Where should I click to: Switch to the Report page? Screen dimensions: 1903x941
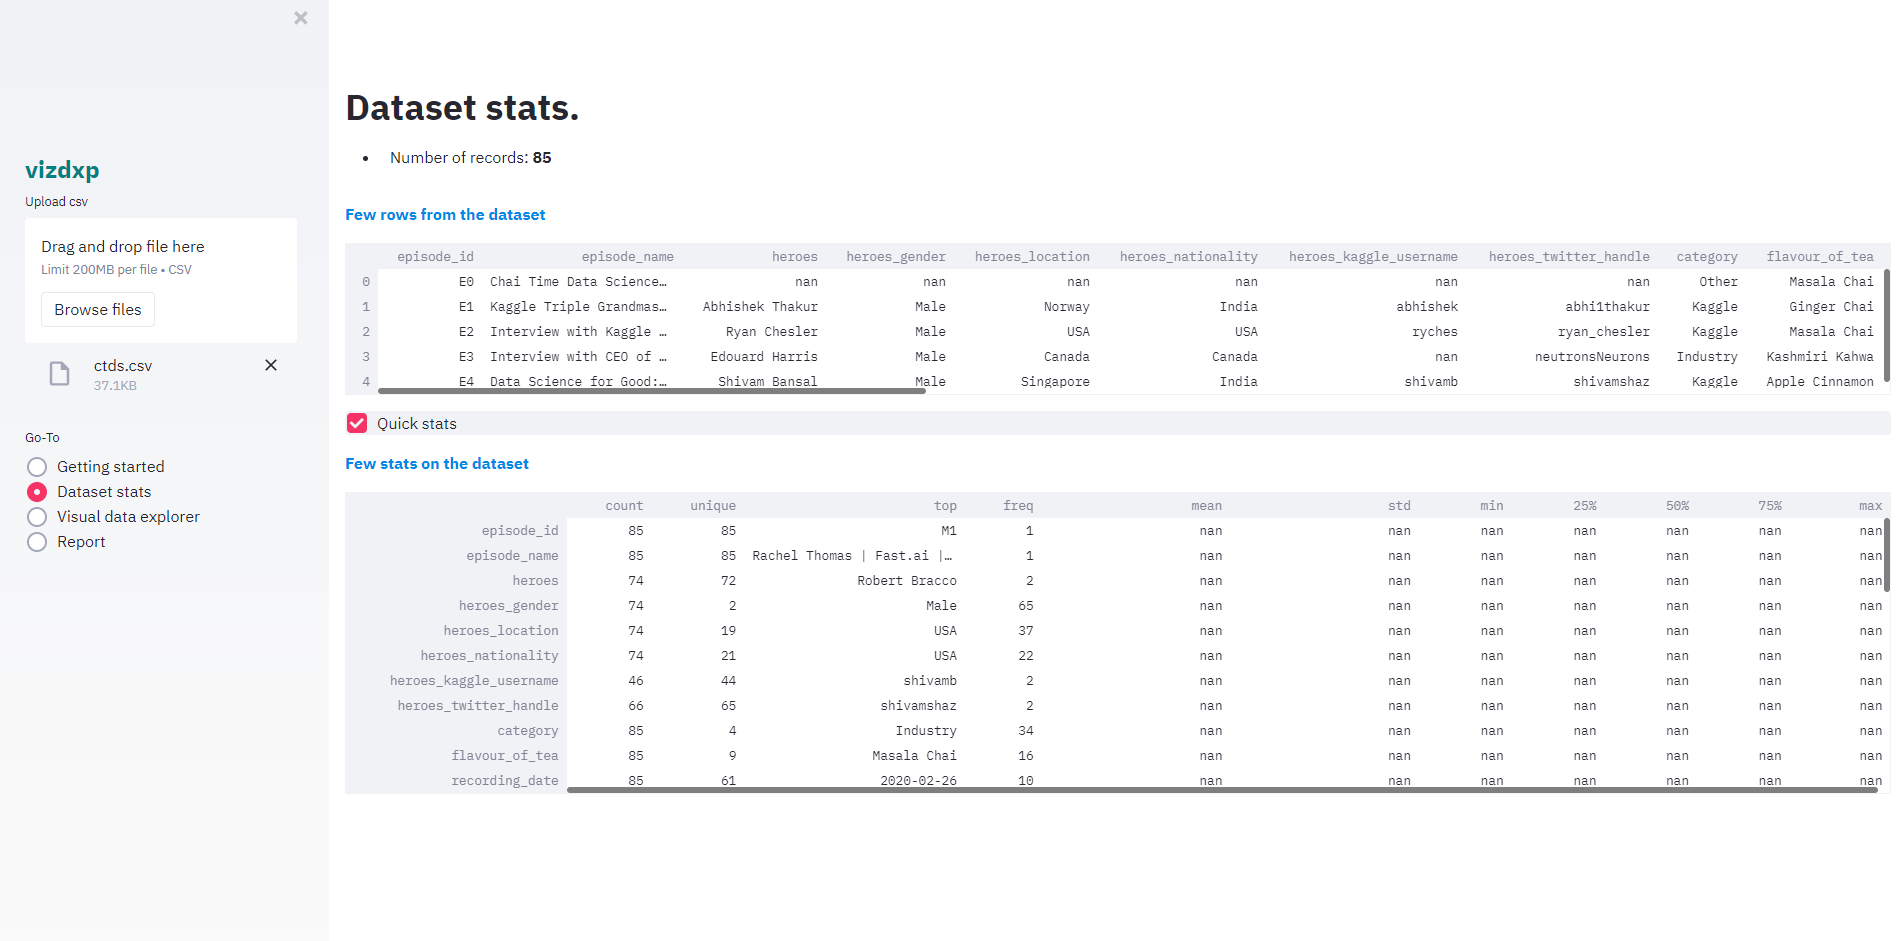(37, 542)
